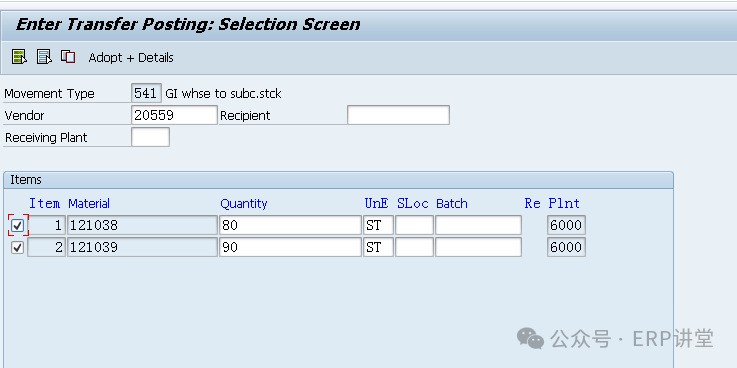Click the SLoc field for material 121038
This screenshot has width=737, height=368.
pos(414,225)
